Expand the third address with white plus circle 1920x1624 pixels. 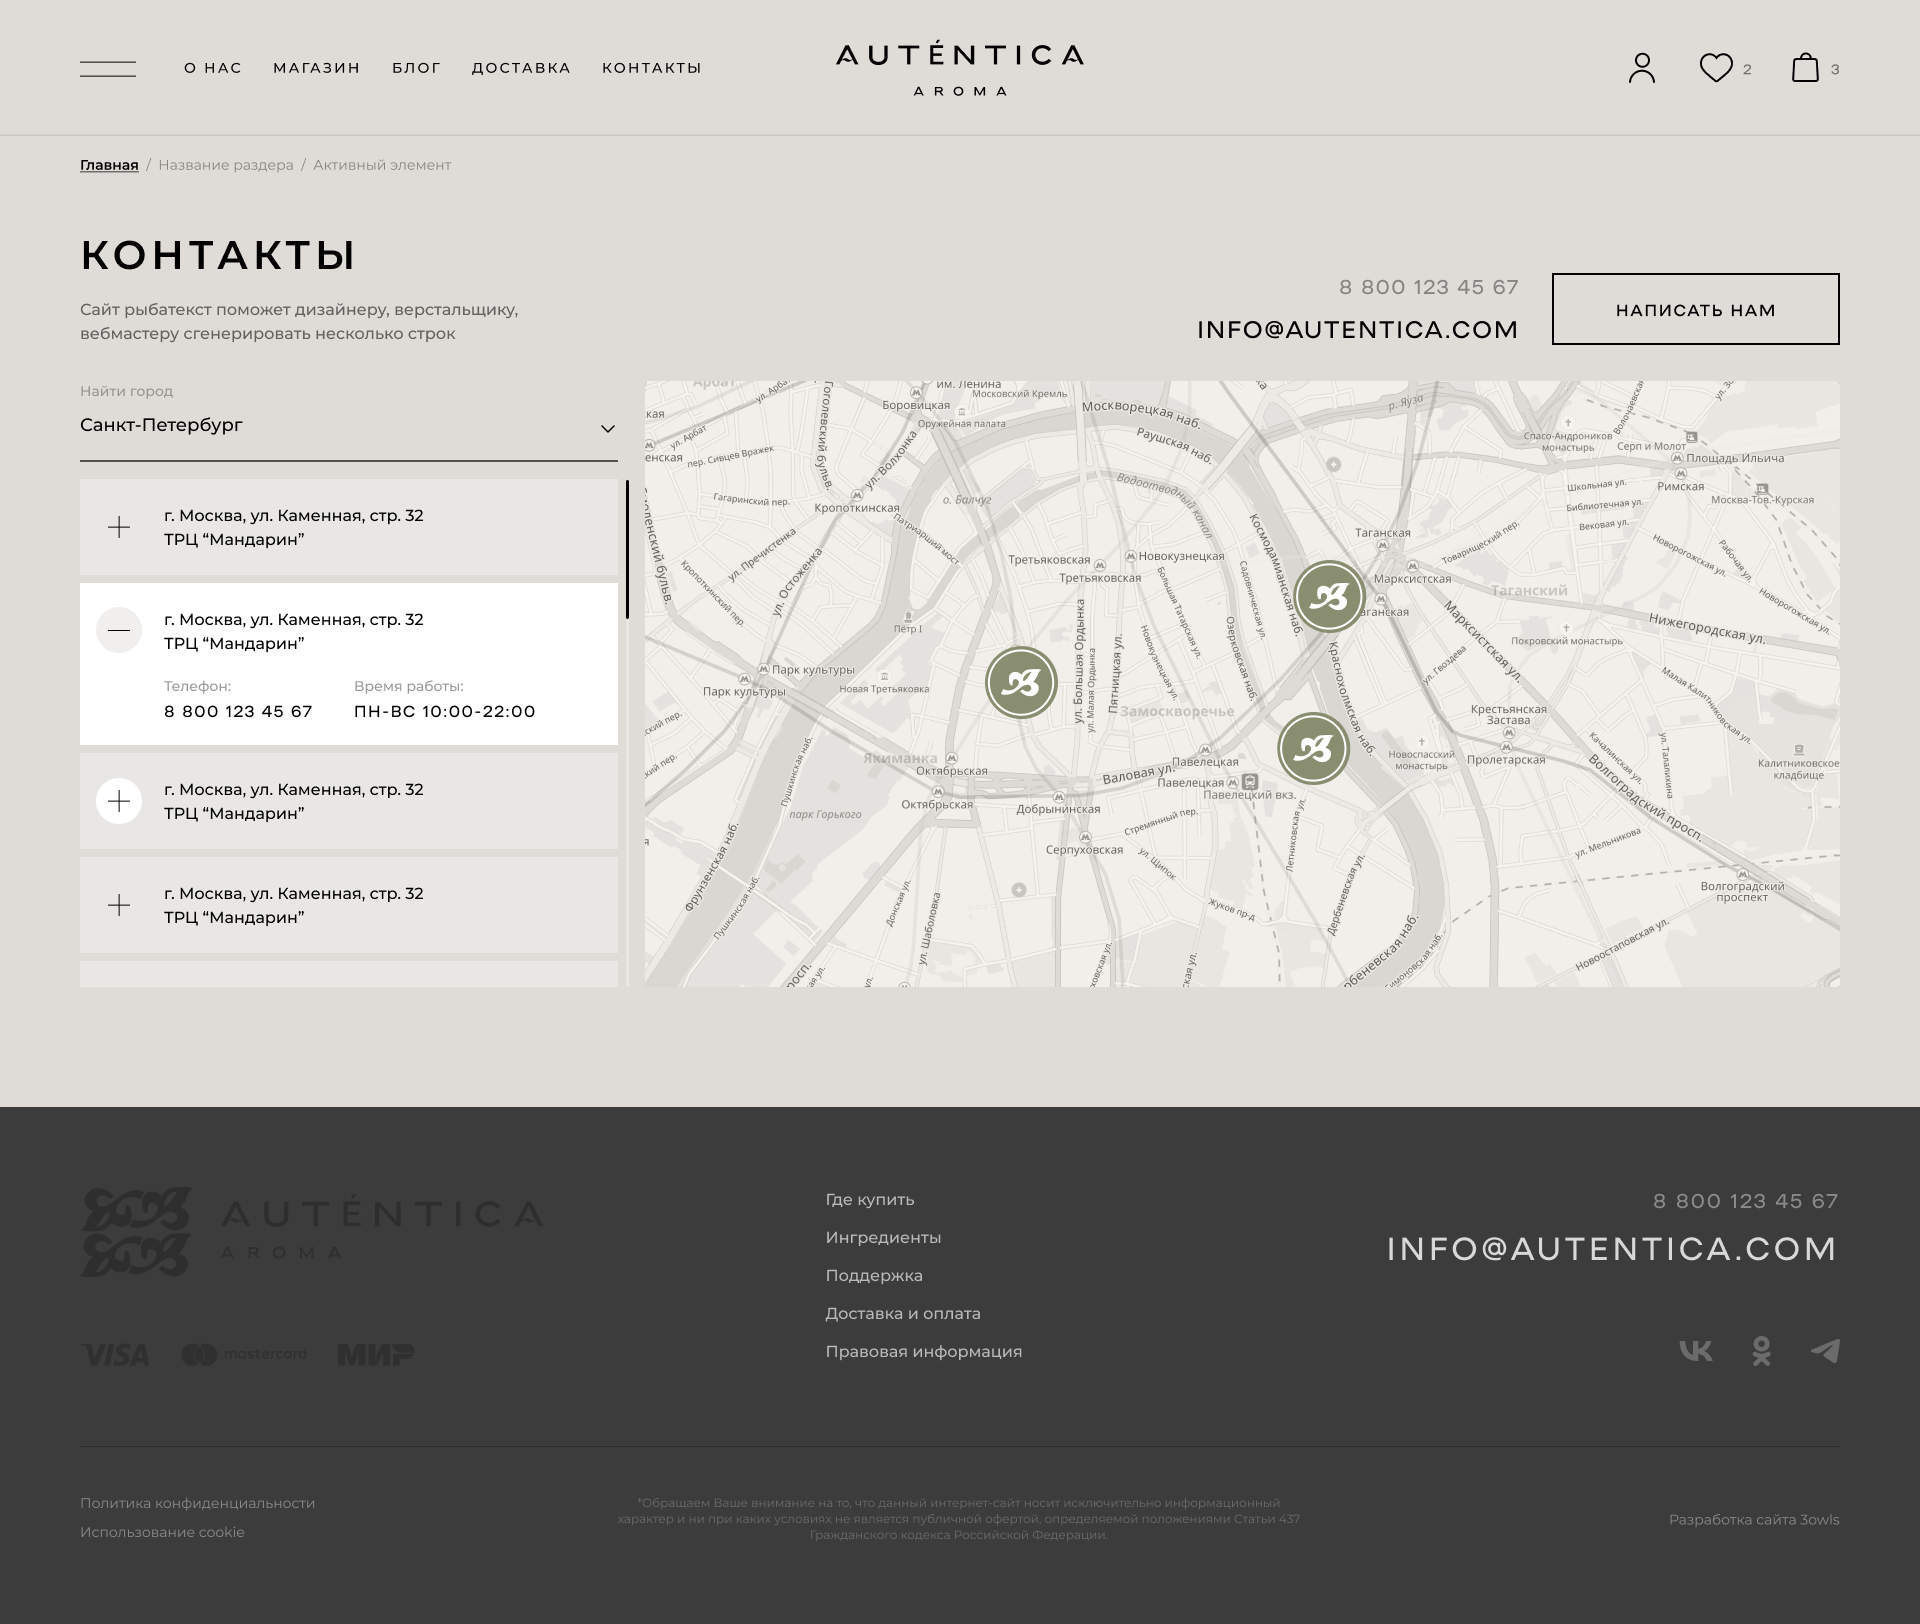point(119,801)
